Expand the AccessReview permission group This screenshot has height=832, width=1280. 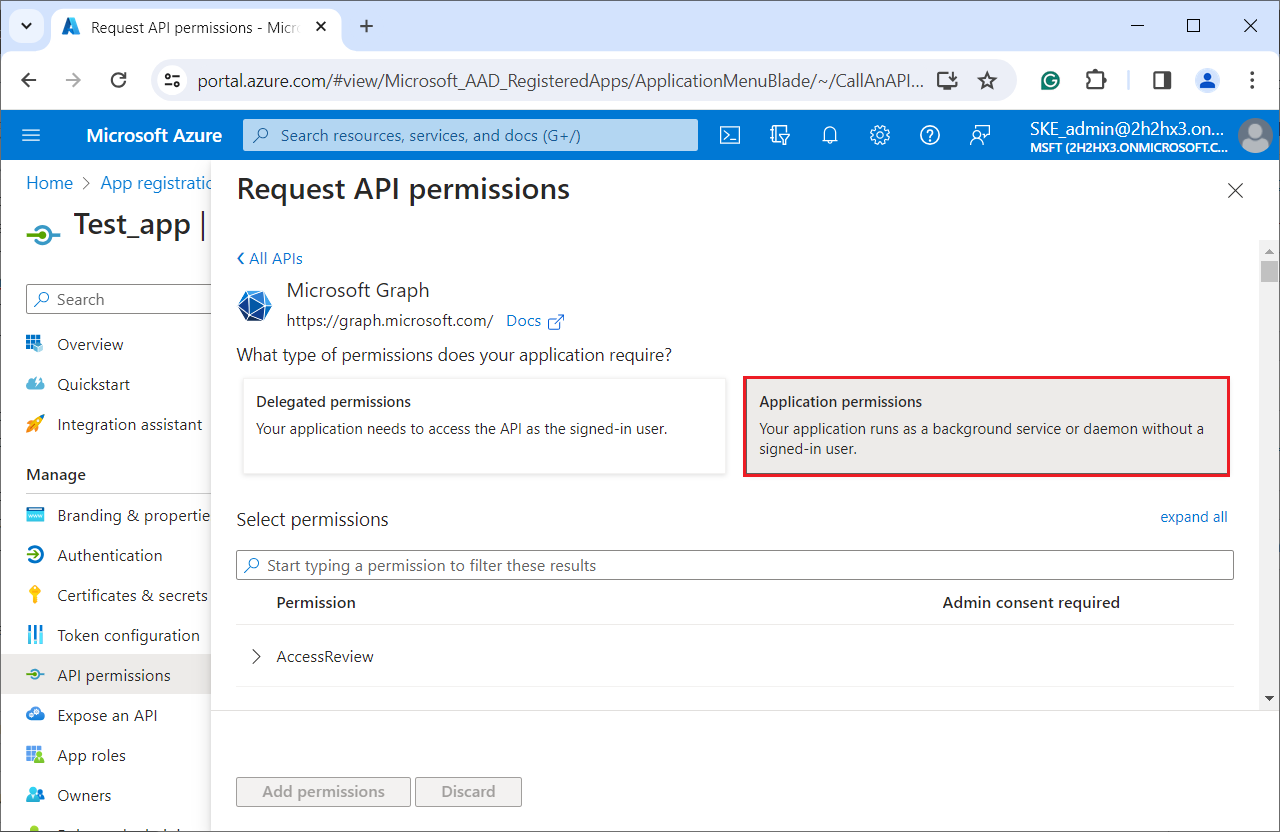point(257,657)
